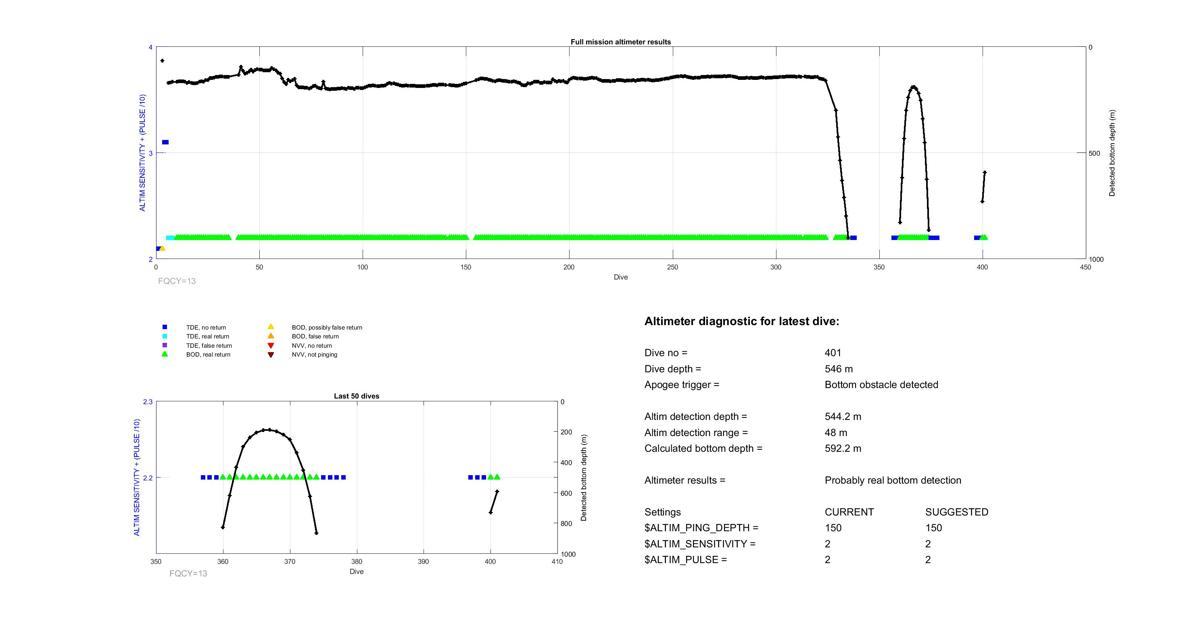Click the x-axis tick label 450 on top chart
The image size is (1200, 622).
(1086, 267)
